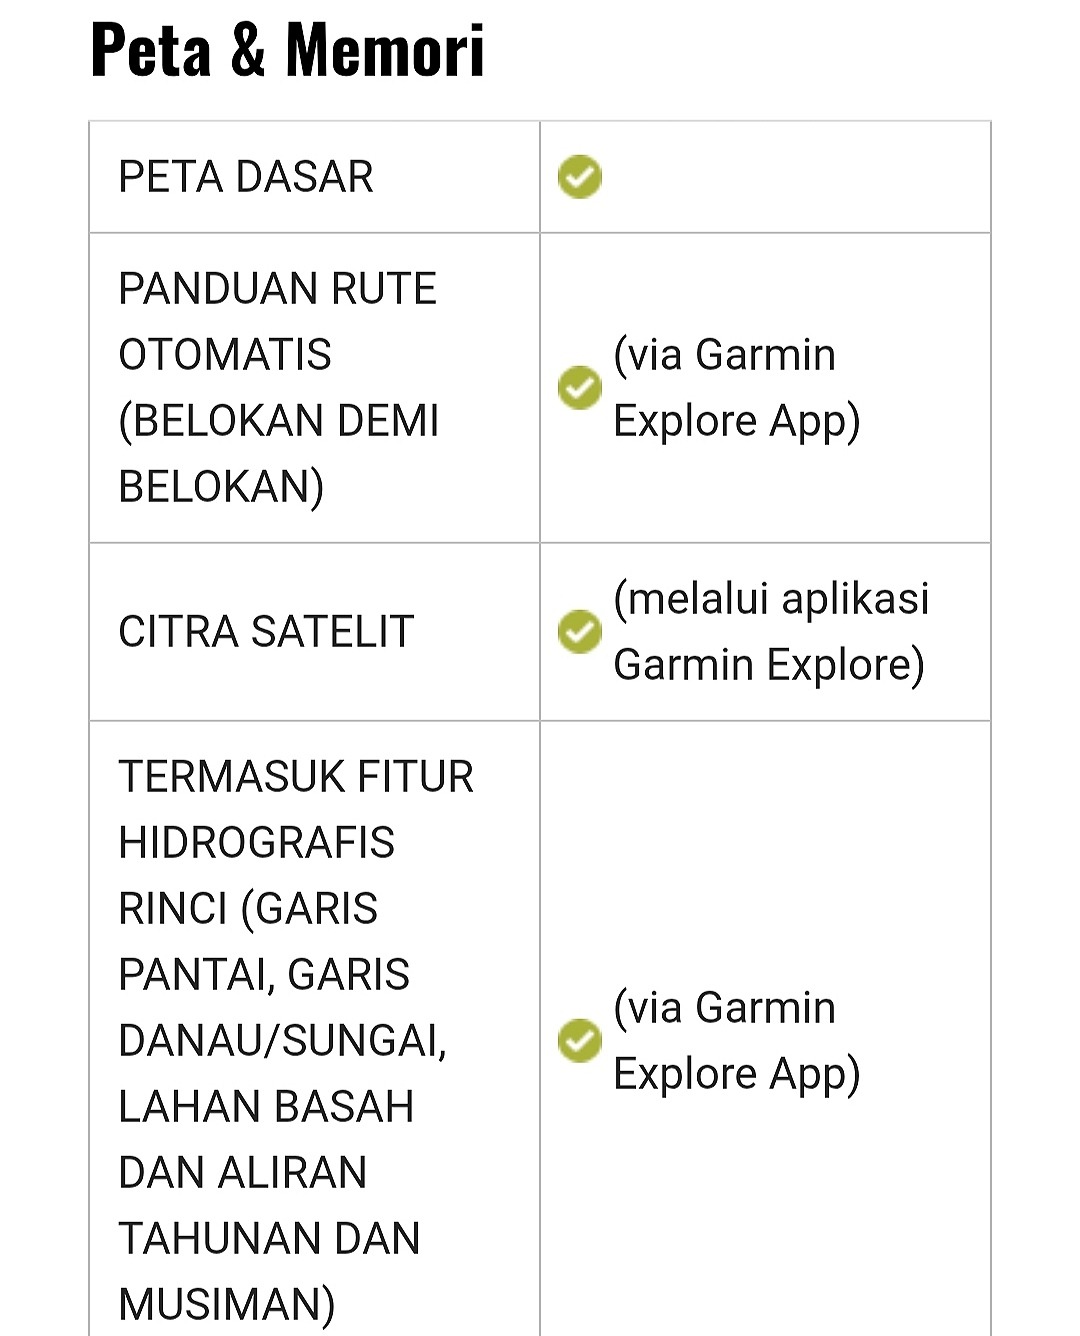Click "(melalui aplikasi Garmin Explore)" note

[x=770, y=632]
